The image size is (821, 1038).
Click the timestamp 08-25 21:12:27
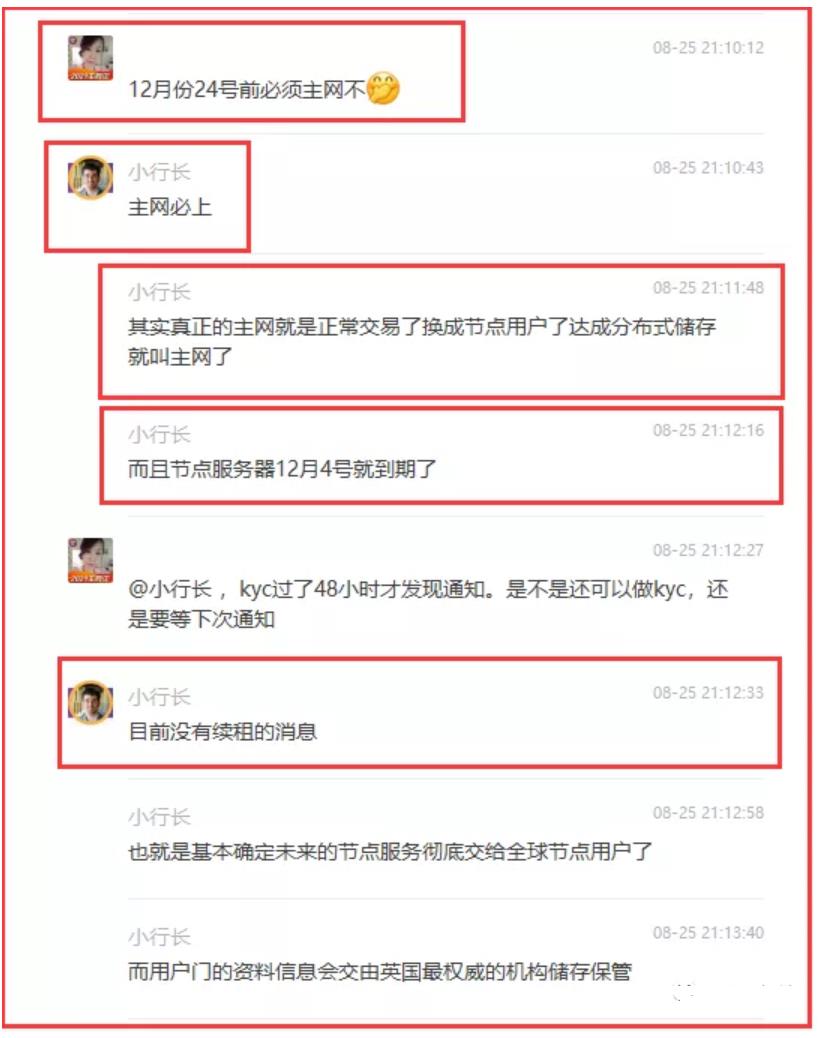pos(708,550)
